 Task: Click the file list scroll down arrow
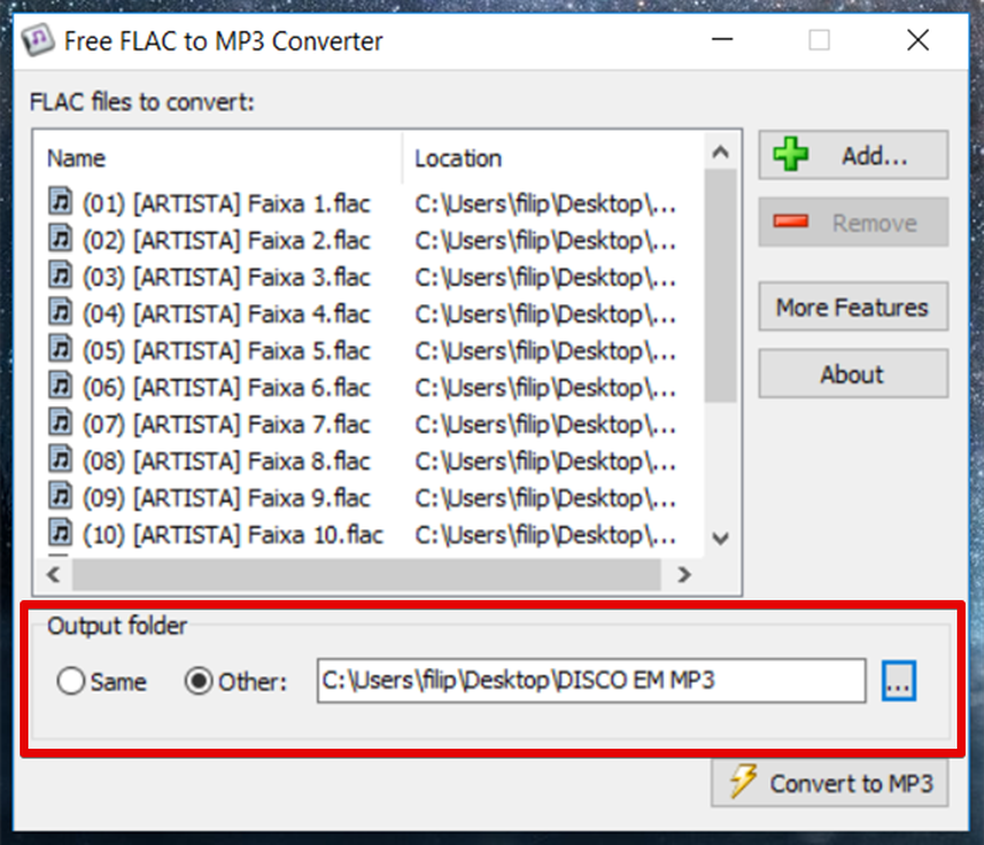(720, 538)
